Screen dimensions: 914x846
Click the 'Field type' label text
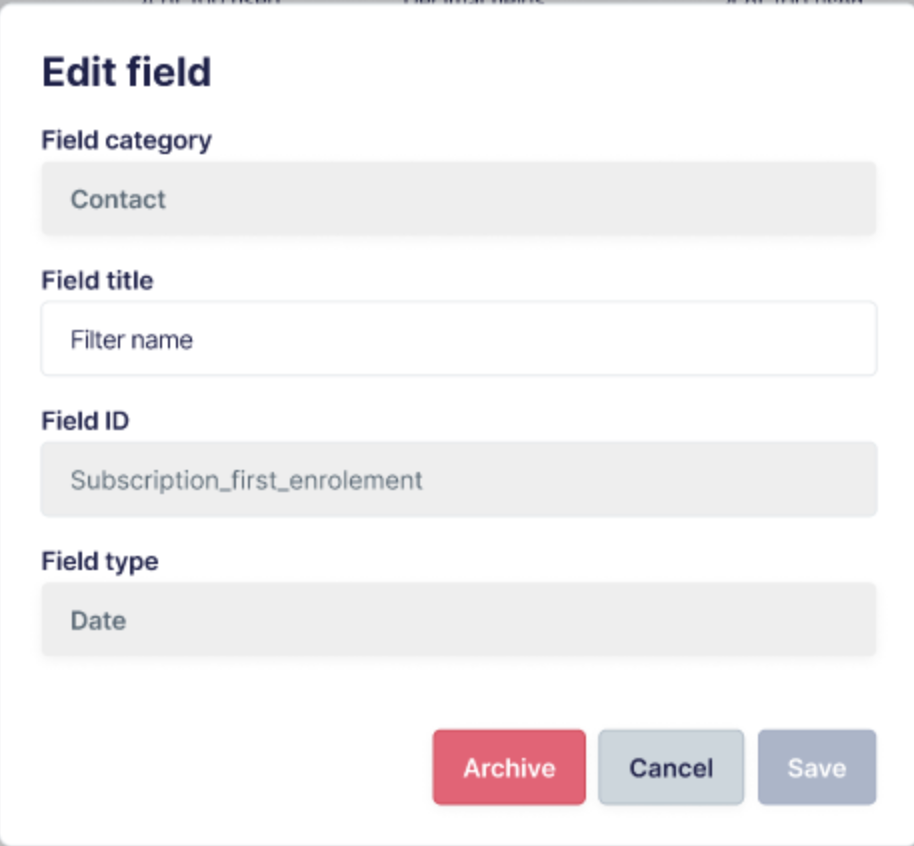(100, 561)
